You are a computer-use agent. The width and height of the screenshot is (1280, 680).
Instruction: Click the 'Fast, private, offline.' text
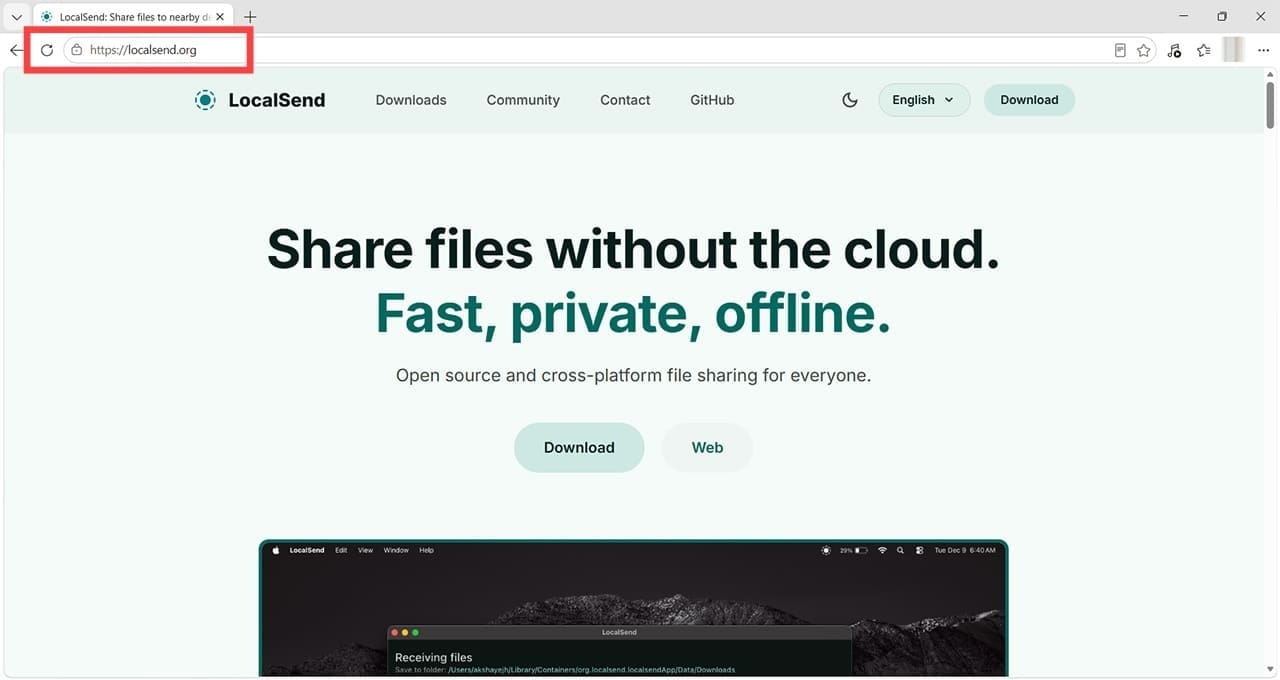[634, 313]
